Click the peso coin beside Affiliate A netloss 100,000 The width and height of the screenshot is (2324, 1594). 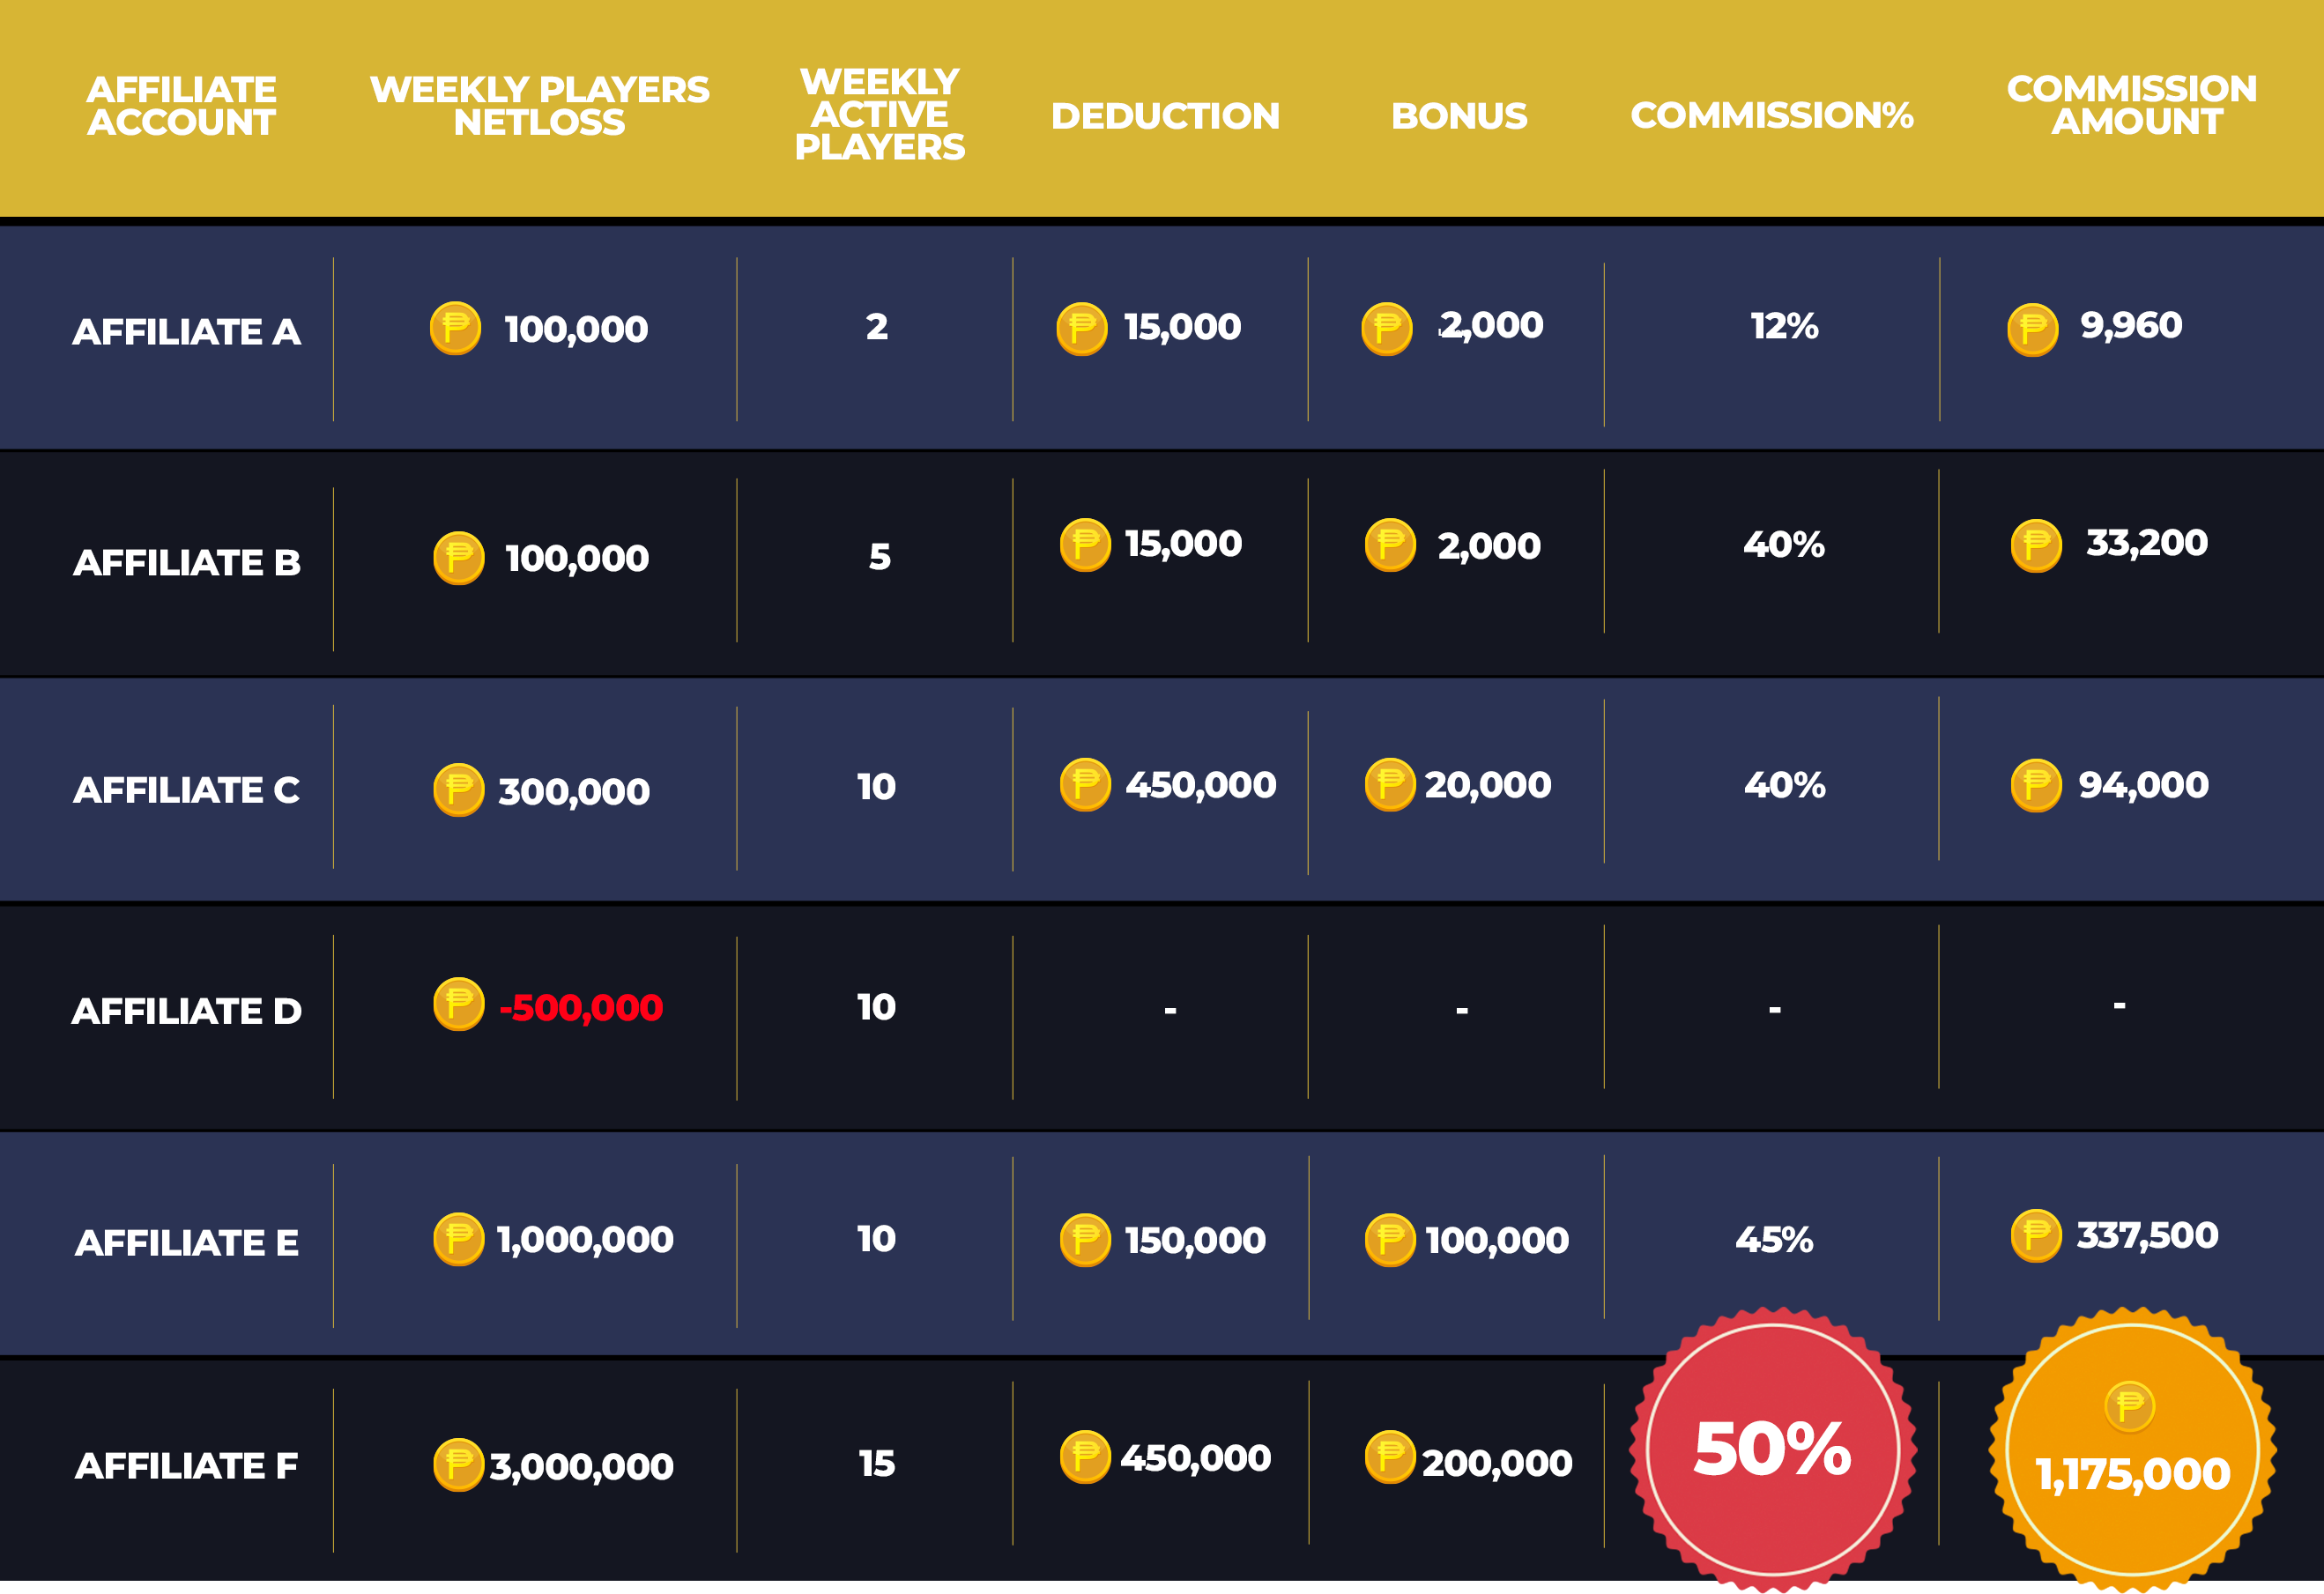click(x=455, y=328)
